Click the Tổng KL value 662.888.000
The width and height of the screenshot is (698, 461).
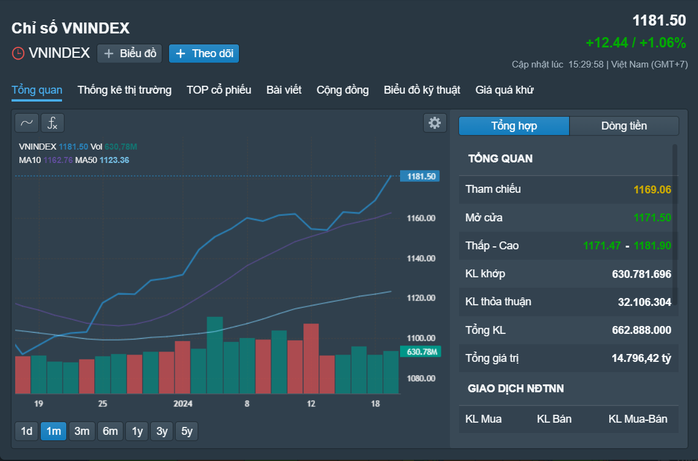pos(641,330)
